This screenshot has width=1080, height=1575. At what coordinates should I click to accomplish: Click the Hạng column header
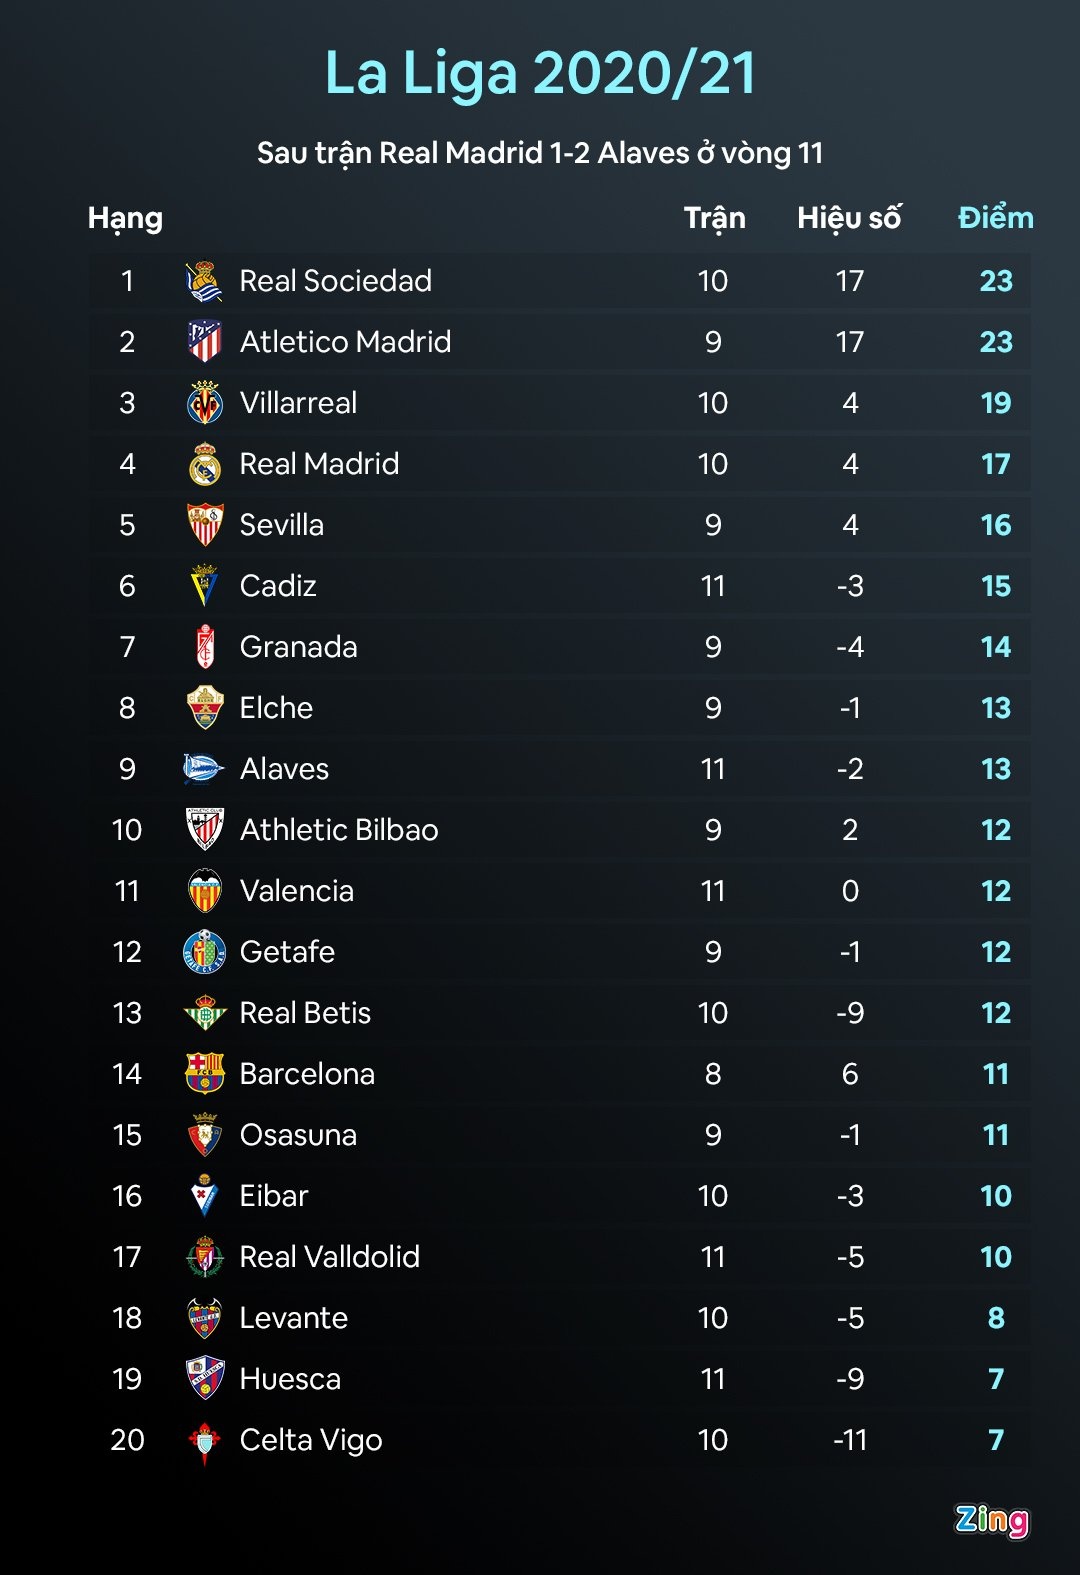click(125, 218)
